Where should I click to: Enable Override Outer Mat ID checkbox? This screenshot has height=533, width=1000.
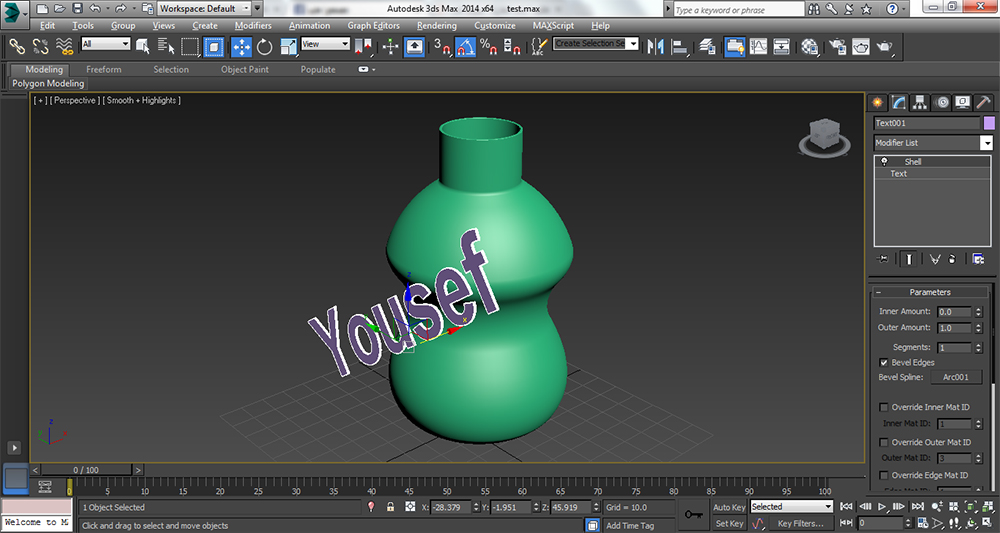[x=883, y=442]
